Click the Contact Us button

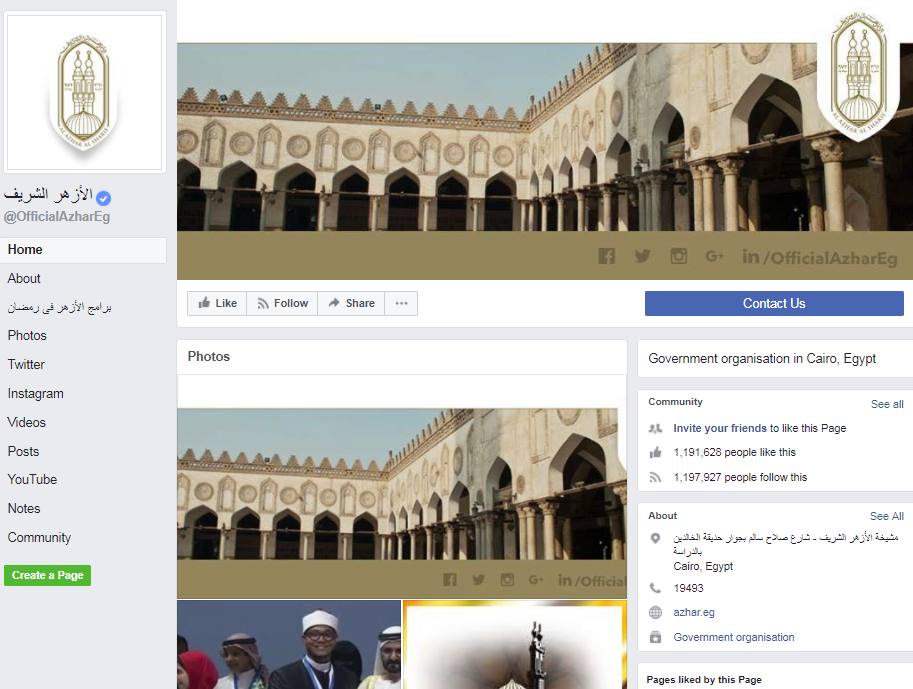coord(774,303)
